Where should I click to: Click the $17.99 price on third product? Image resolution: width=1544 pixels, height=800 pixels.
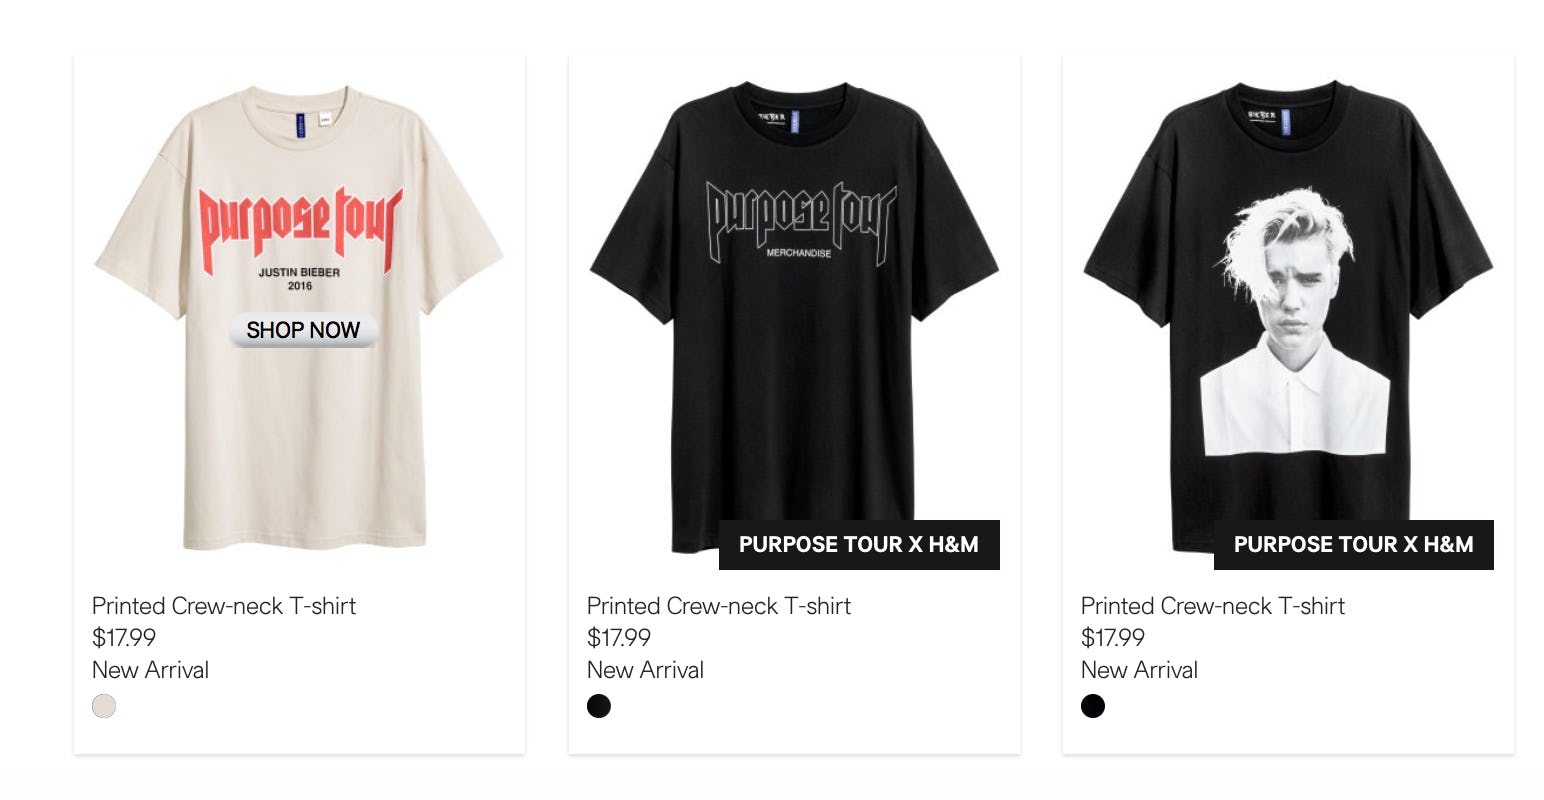[1113, 638]
